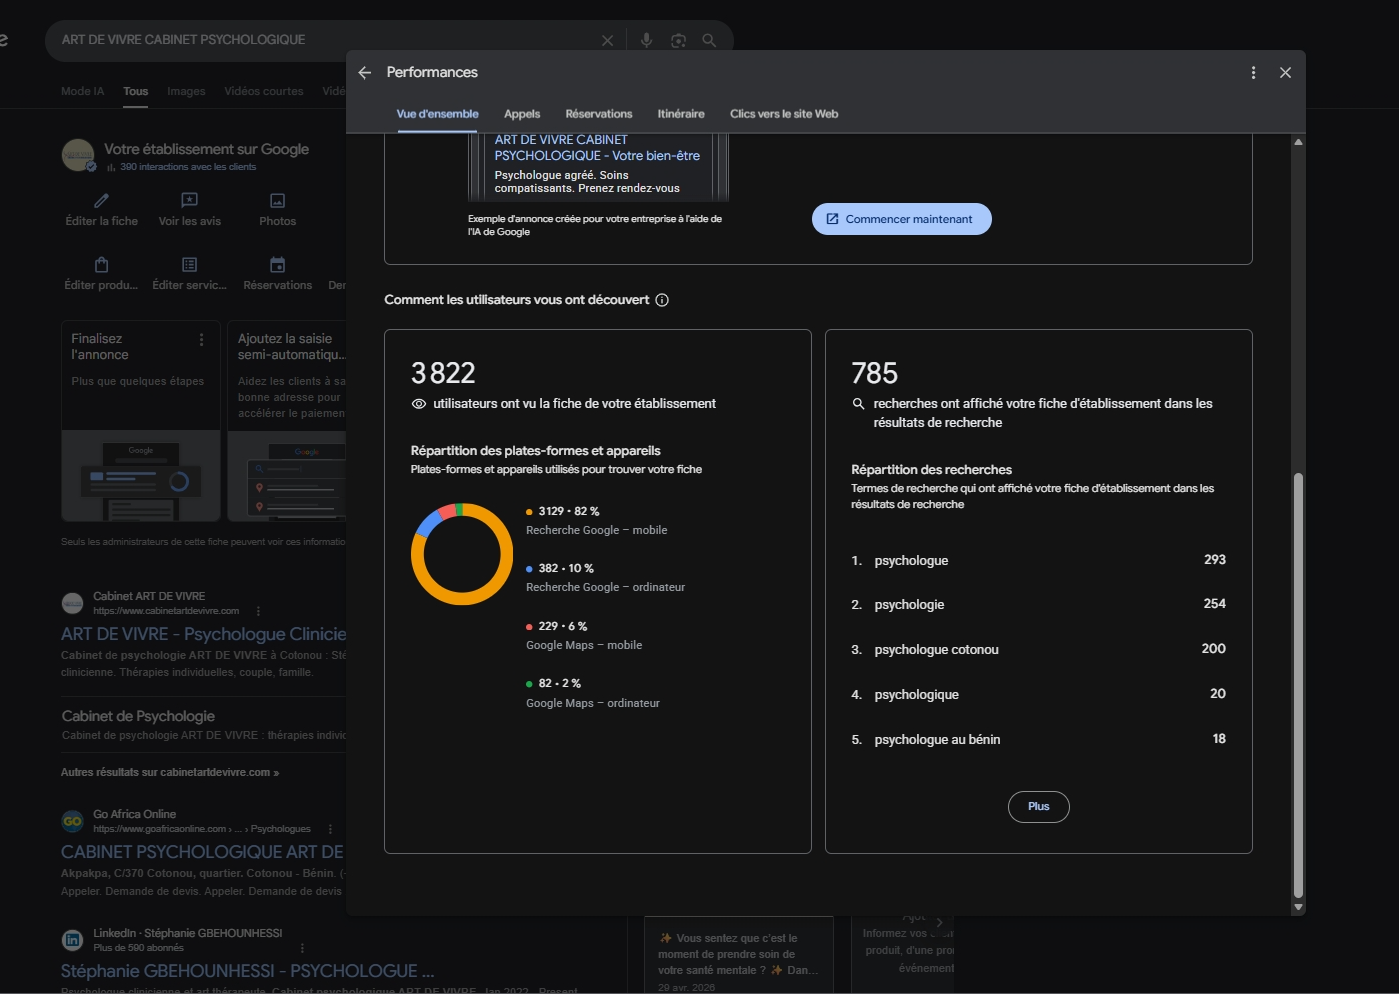Open Finalisez l'annonce card options menu

[x=202, y=340]
